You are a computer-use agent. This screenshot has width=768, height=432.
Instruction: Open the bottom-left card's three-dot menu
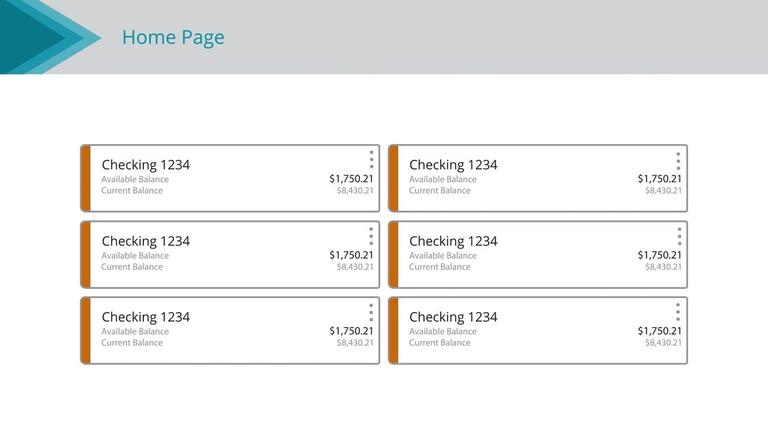[x=371, y=312]
